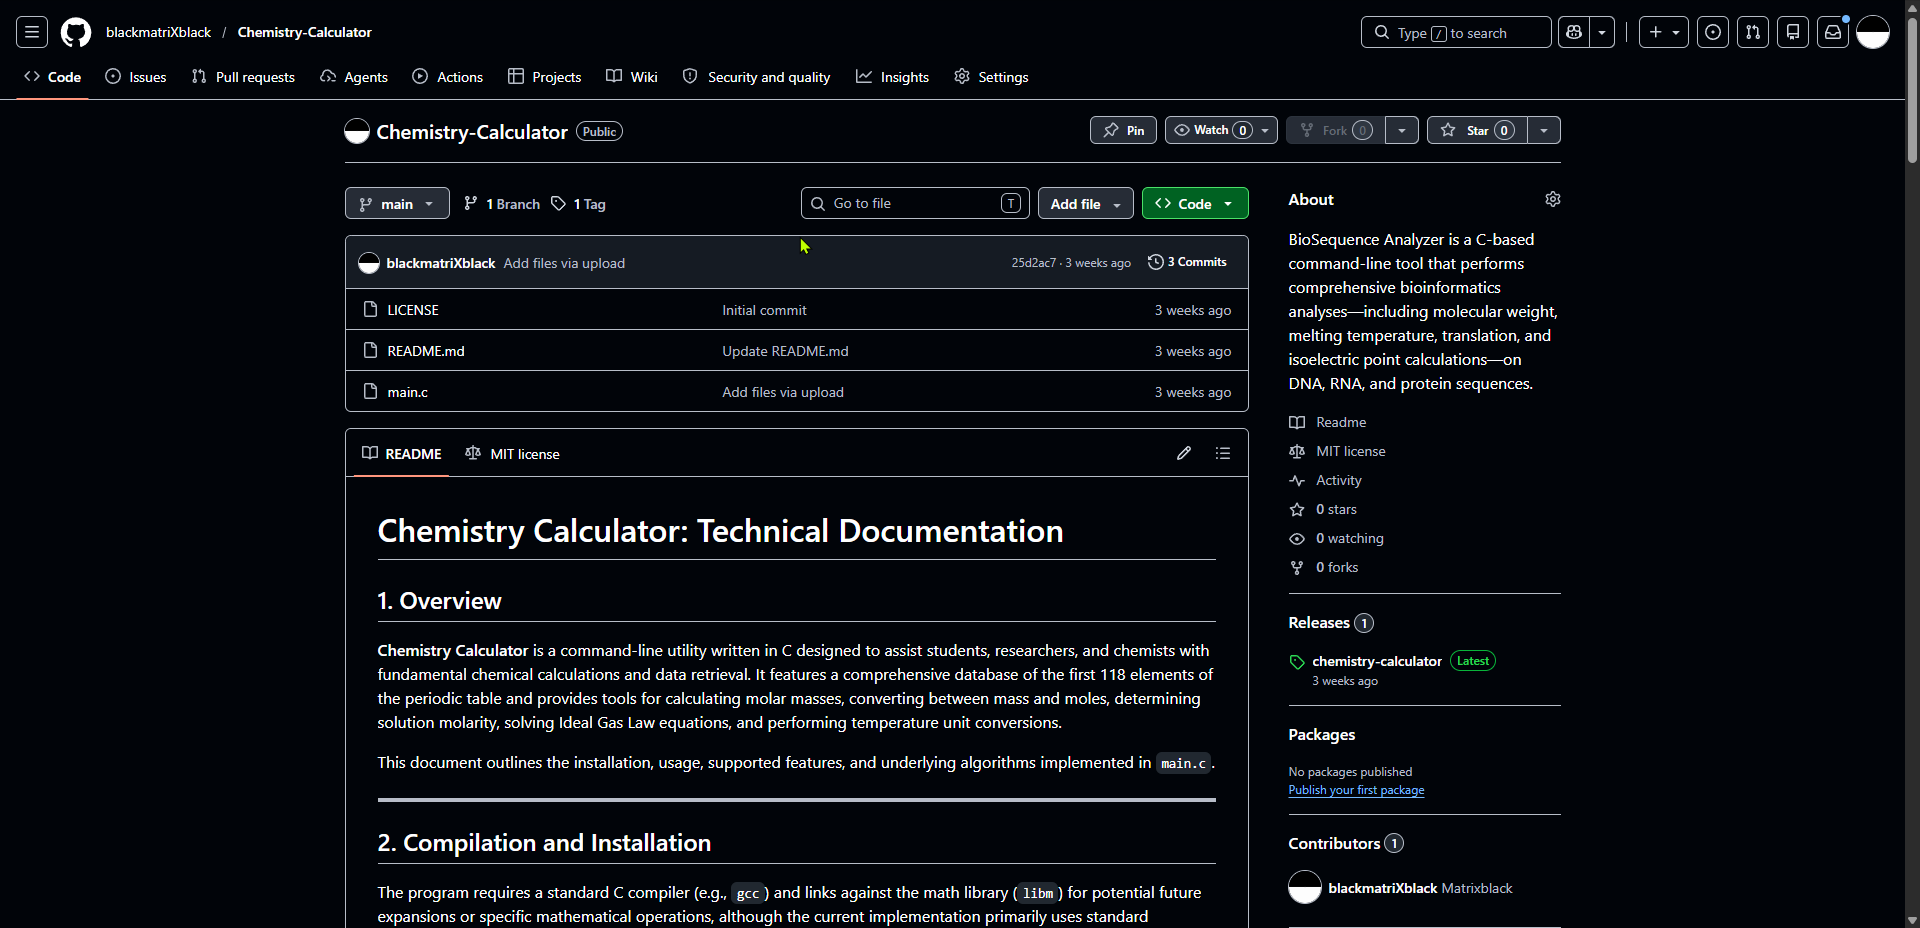Open the Copilot dropdown arrow
Image resolution: width=1920 pixels, height=928 pixels.
[x=1602, y=32]
